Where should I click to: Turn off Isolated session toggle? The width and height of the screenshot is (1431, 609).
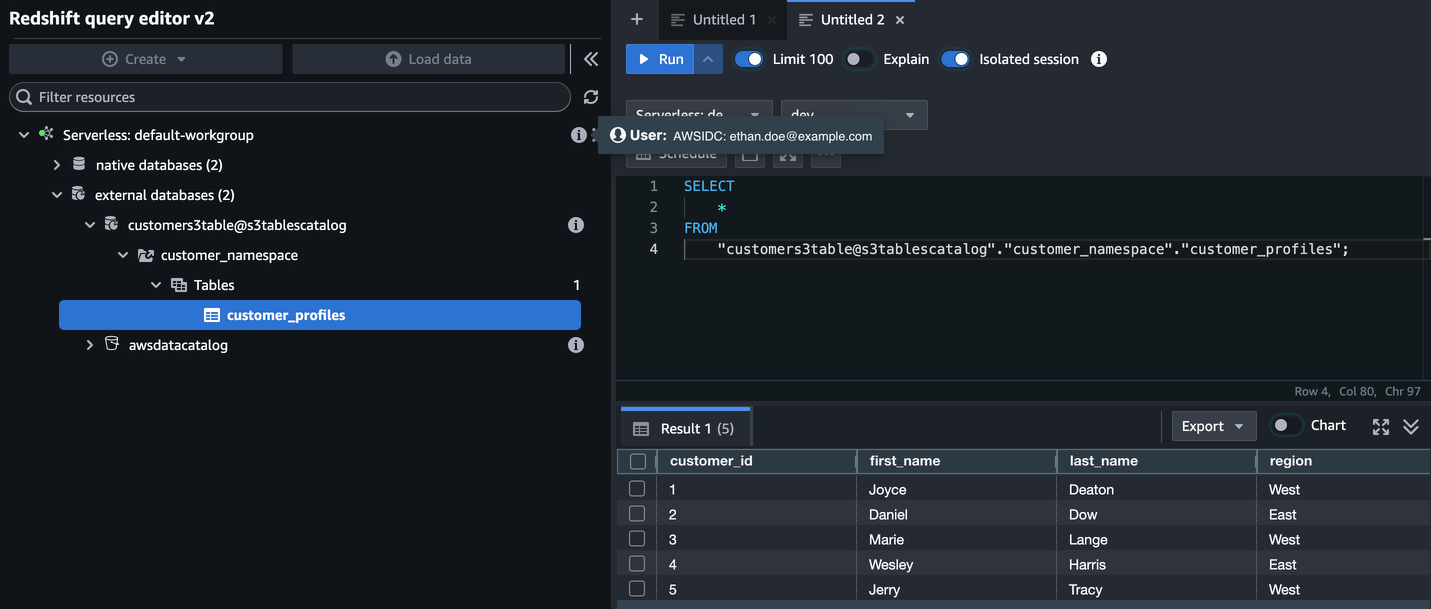(955, 59)
